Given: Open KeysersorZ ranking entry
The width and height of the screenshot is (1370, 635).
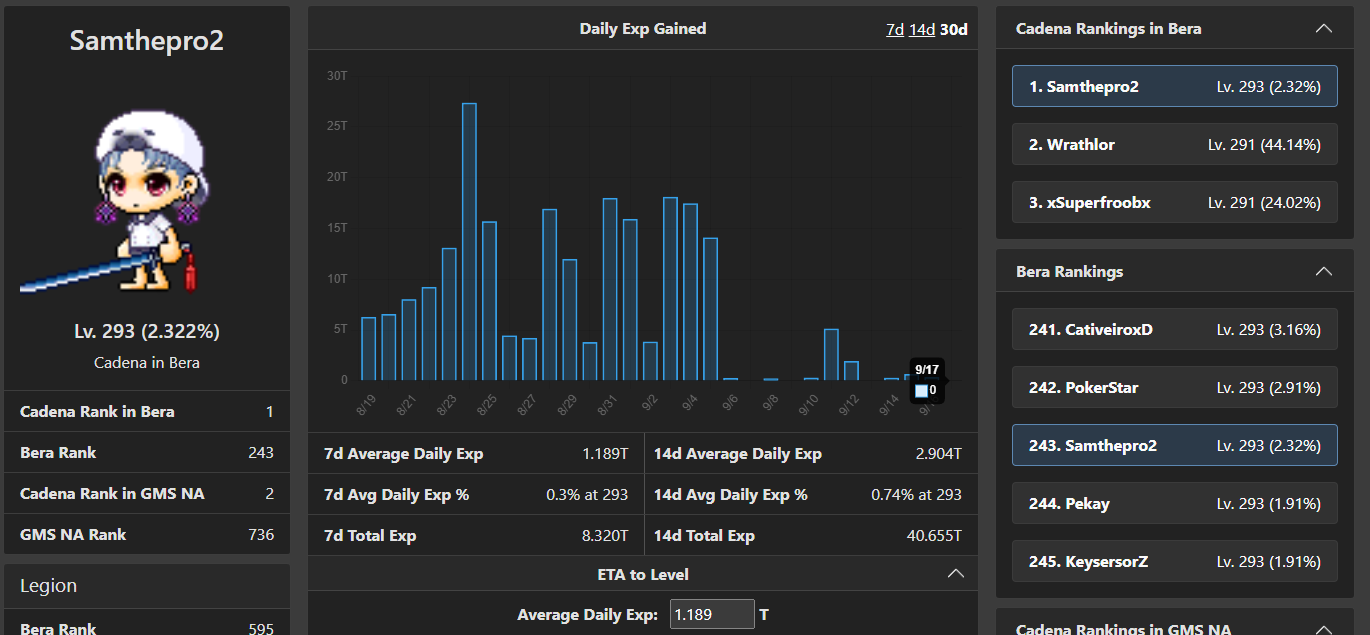Looking at the screenshot, I should pos(1175,561).
